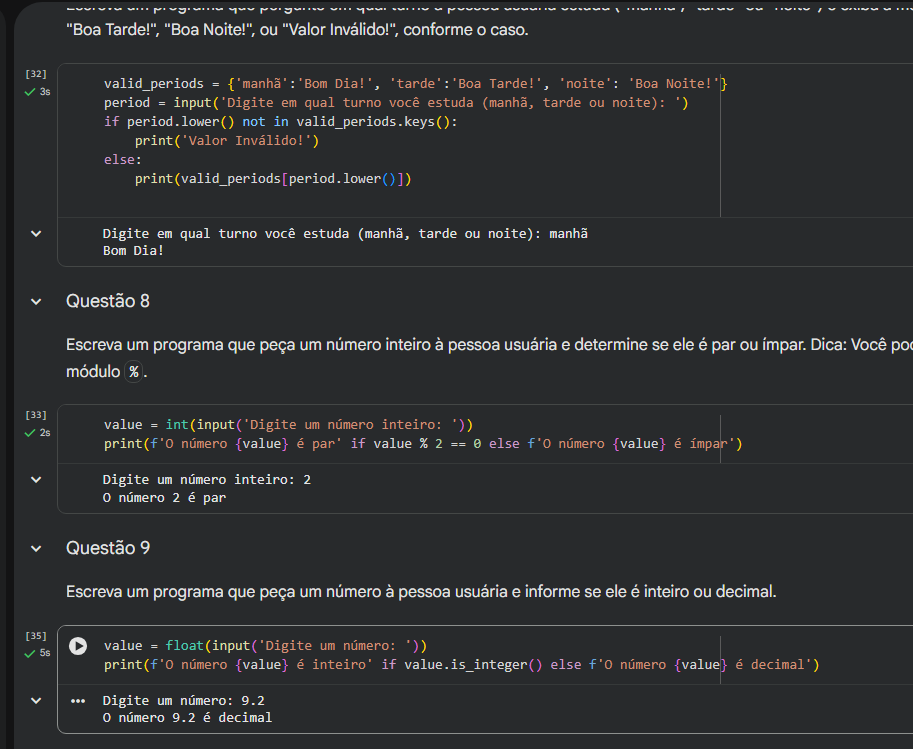Viewport: 913px width, 749px height.
Task: Click the output 'Digite um número inteiro: 2'
Action: pos(207,480)
